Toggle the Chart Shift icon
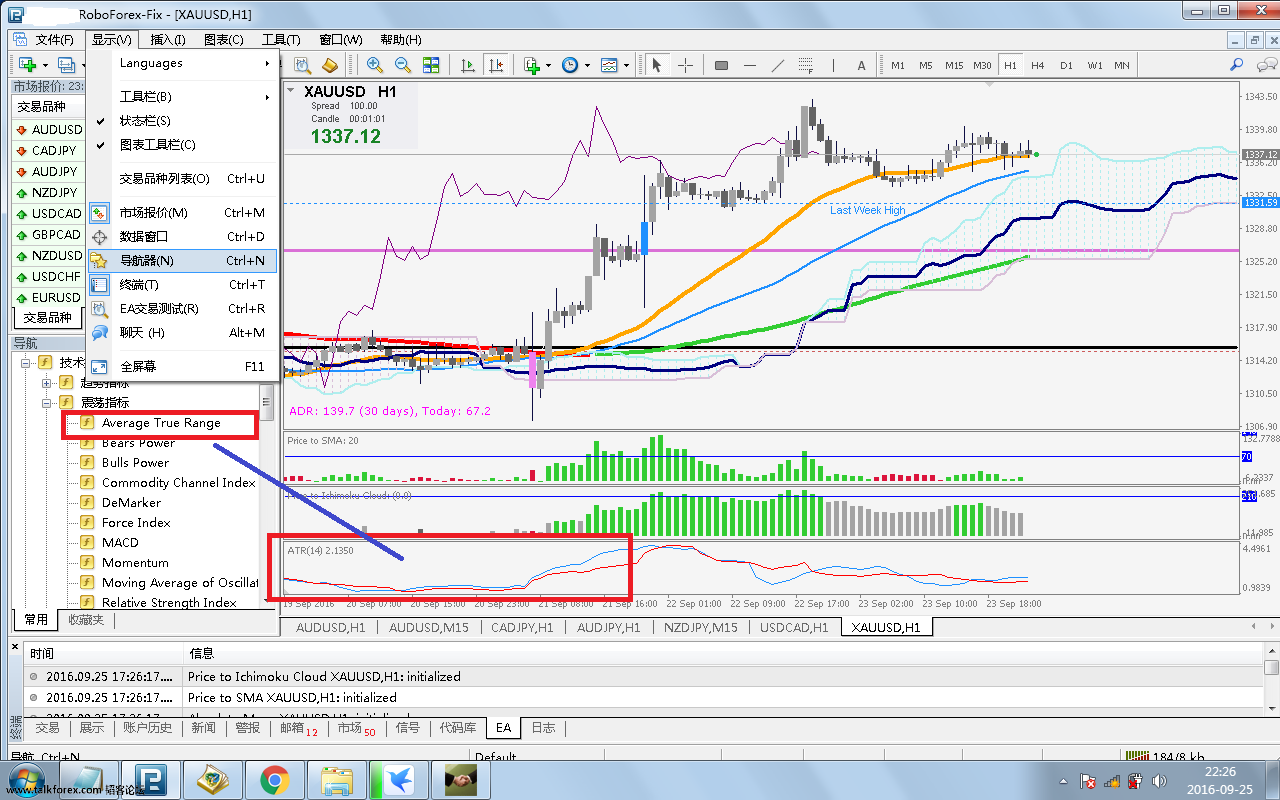1280x800 pixels. [495, 65]
